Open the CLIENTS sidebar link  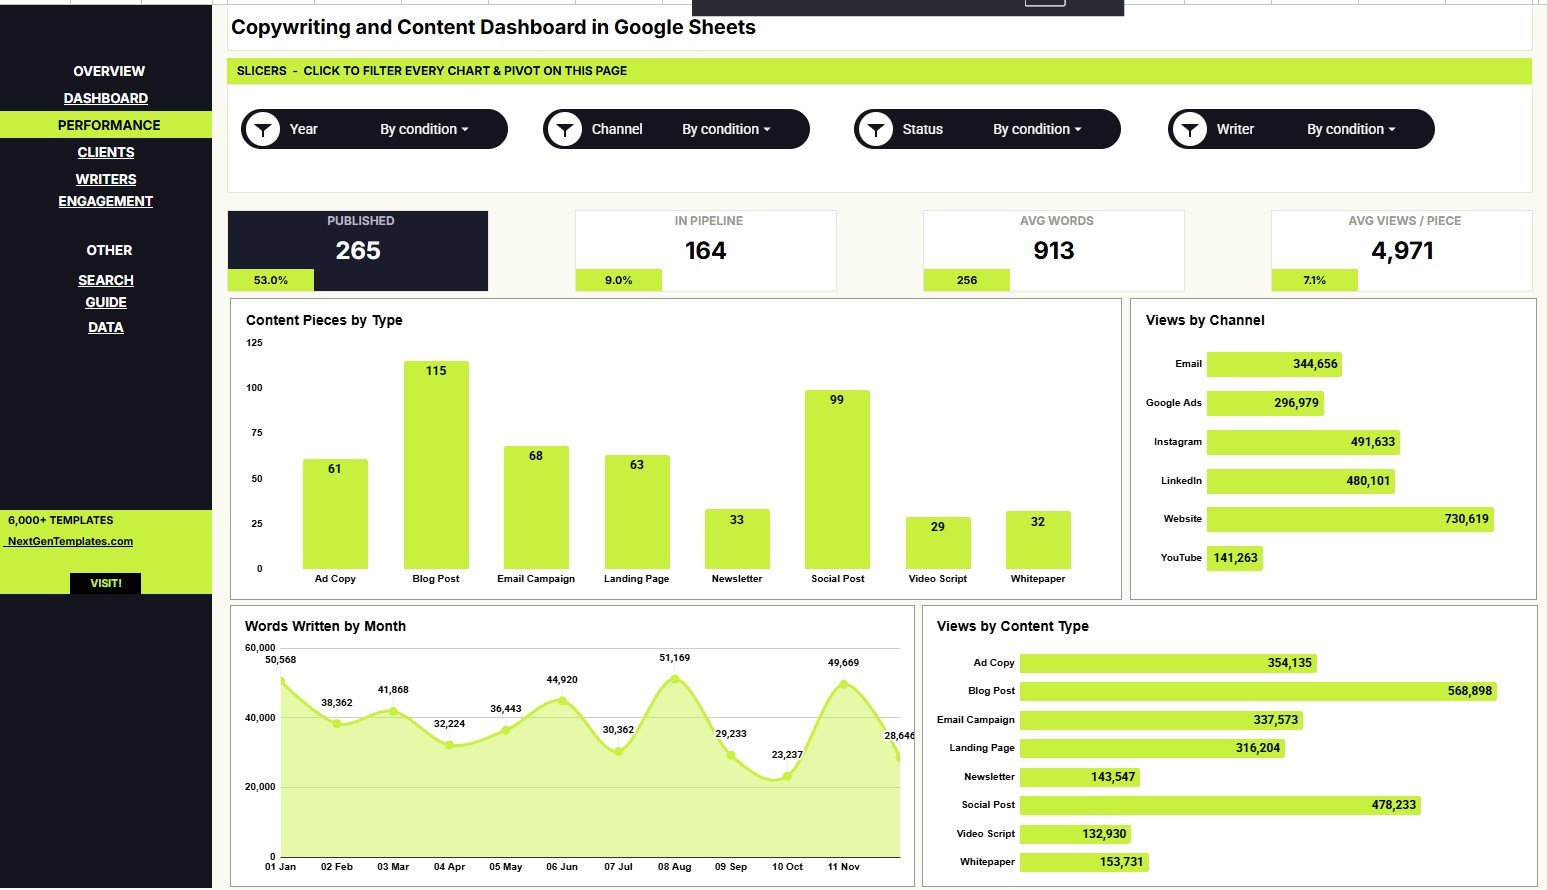106,152
